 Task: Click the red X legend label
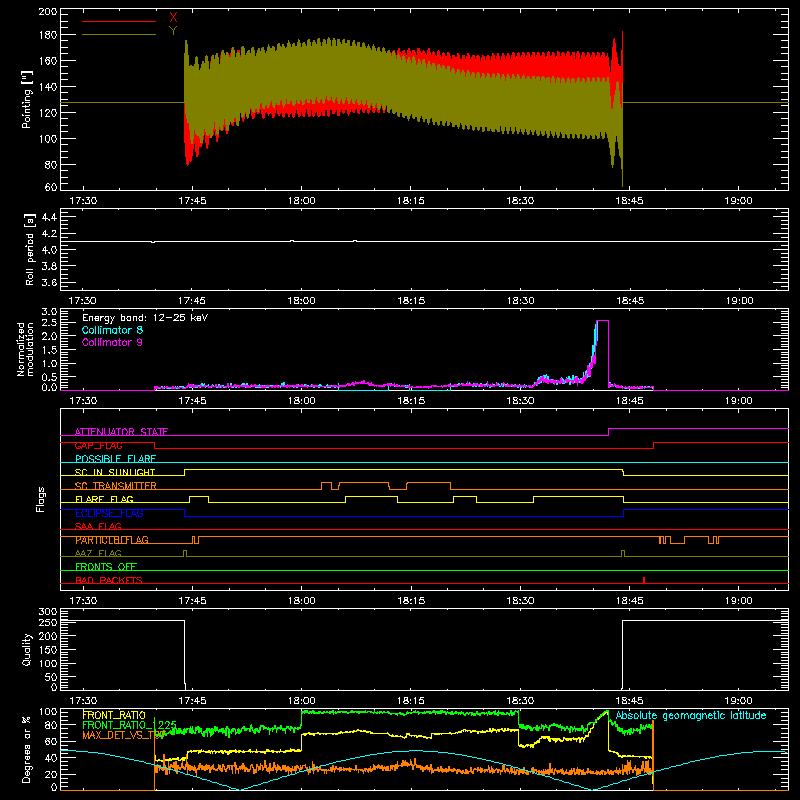pos(173,19)
